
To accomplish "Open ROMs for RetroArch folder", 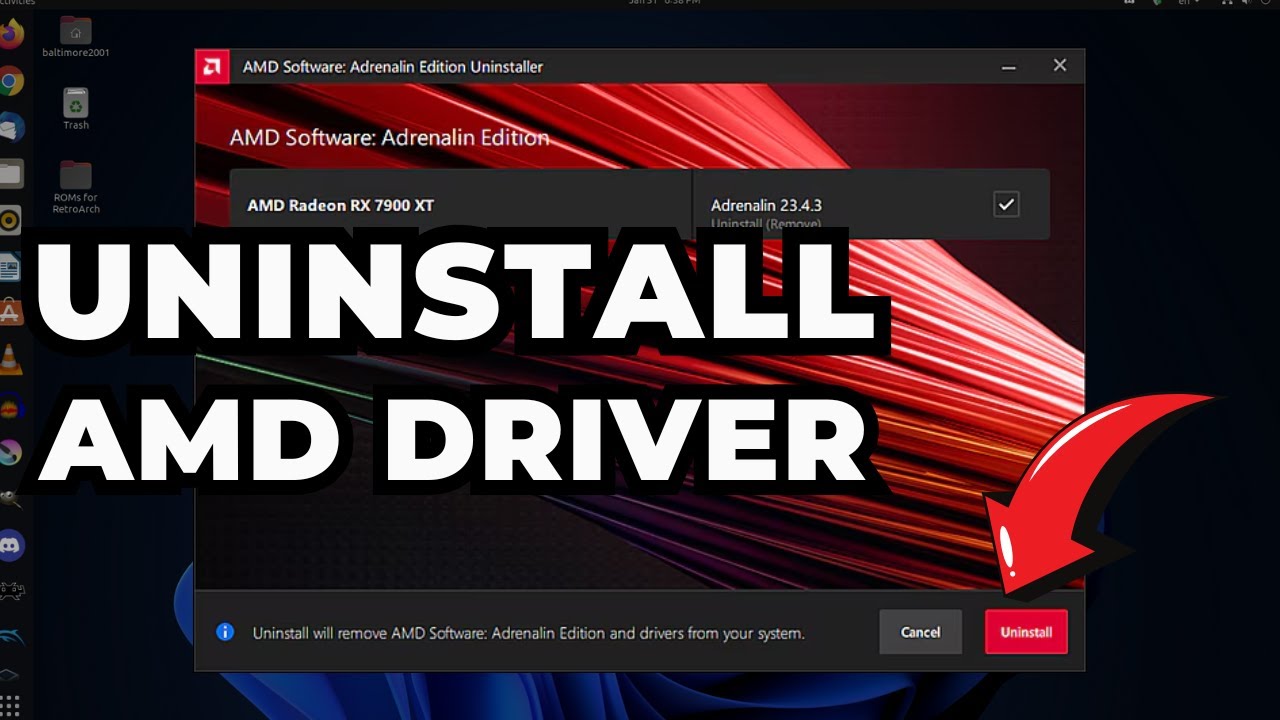I will point(76,186).
